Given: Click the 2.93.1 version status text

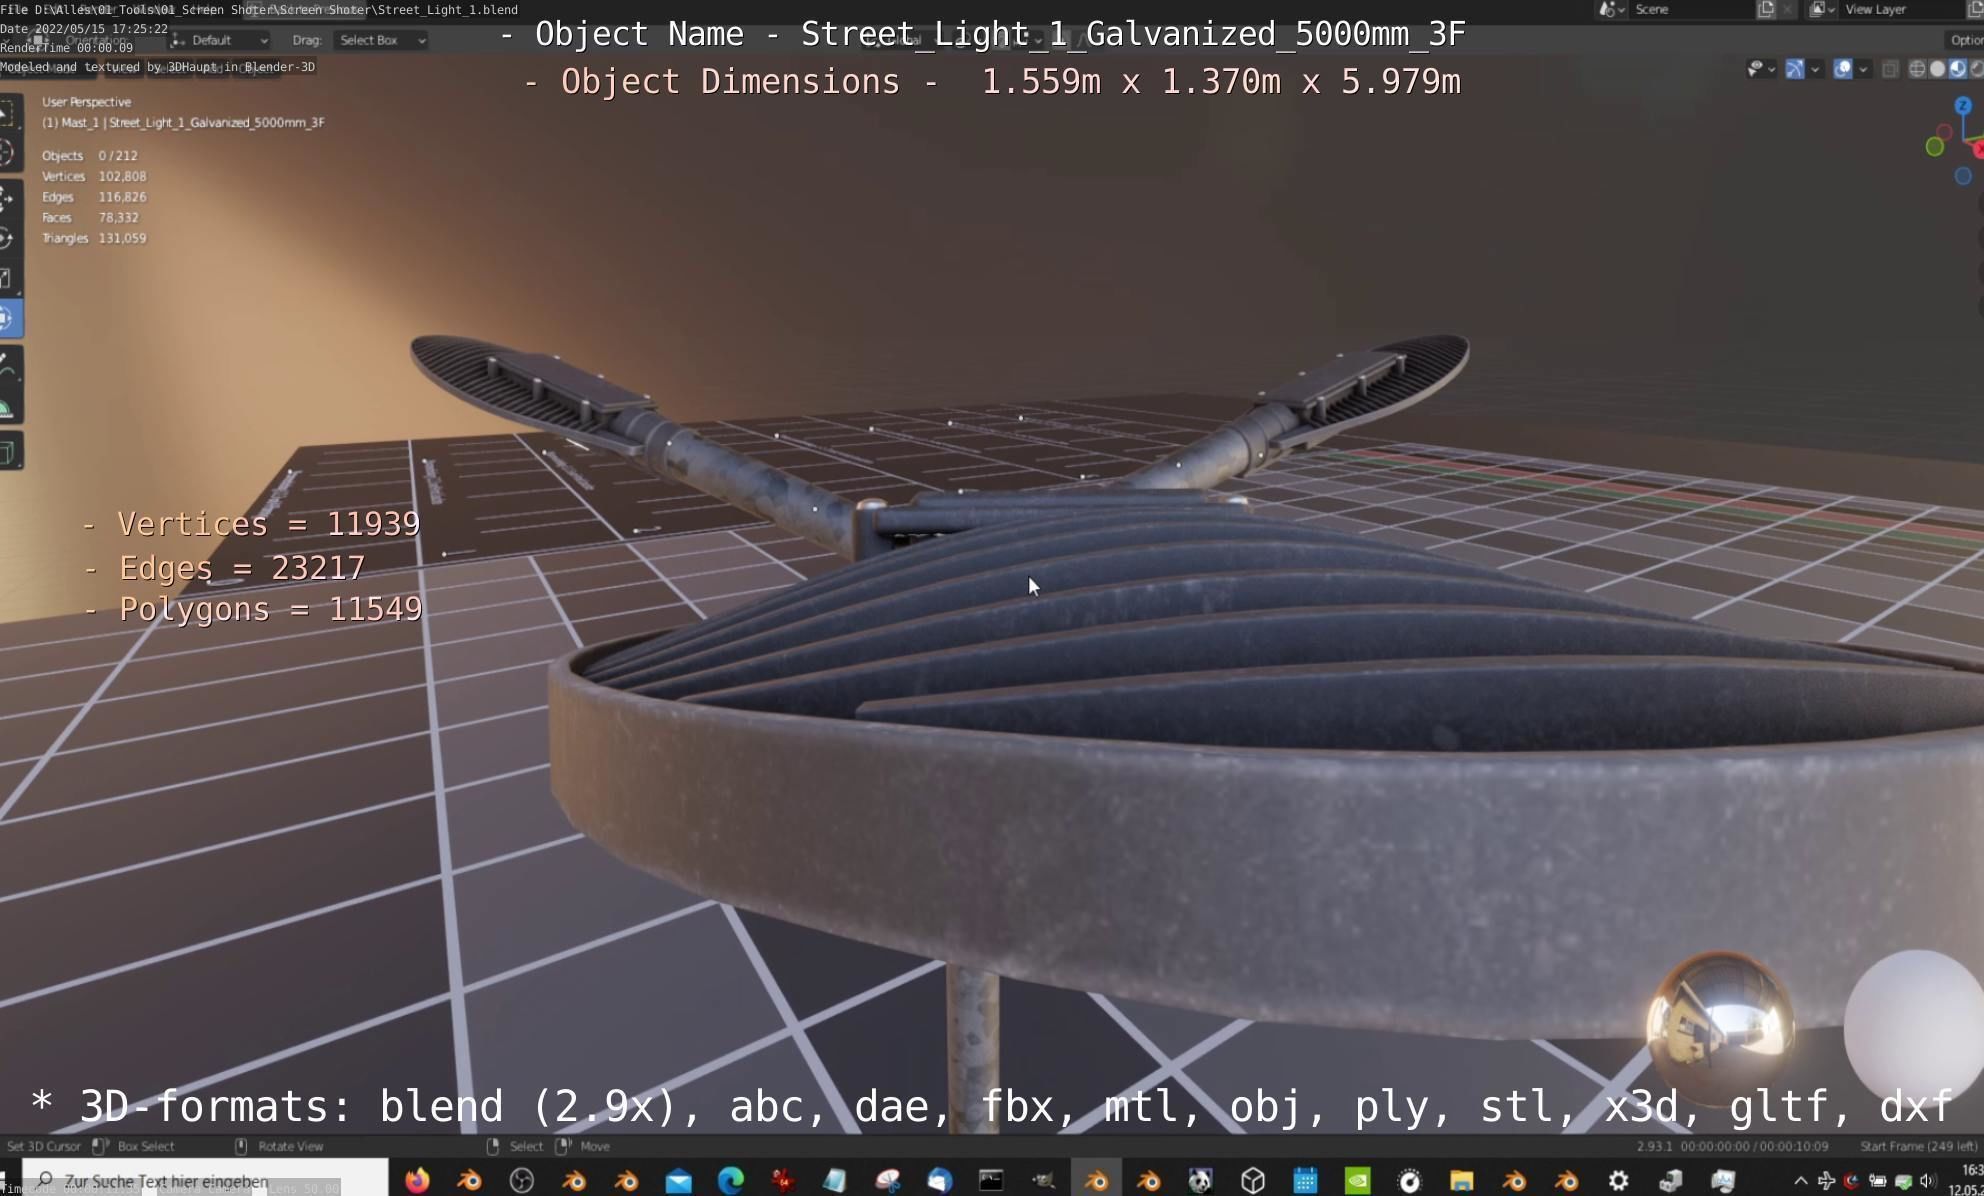Looking at the screenshot, I should click(1654, 1146).
